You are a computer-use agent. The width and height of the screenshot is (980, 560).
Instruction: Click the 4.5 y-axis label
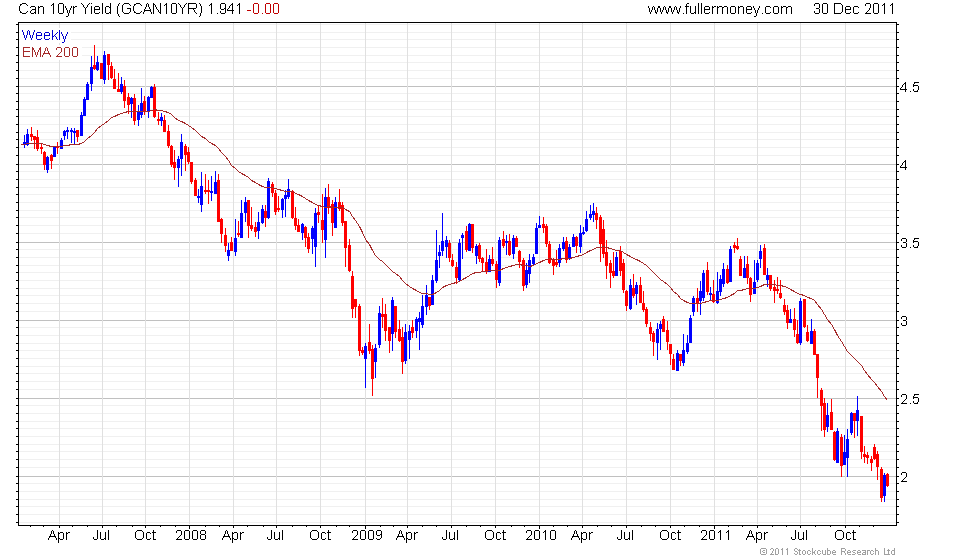(x=909, y=88)
